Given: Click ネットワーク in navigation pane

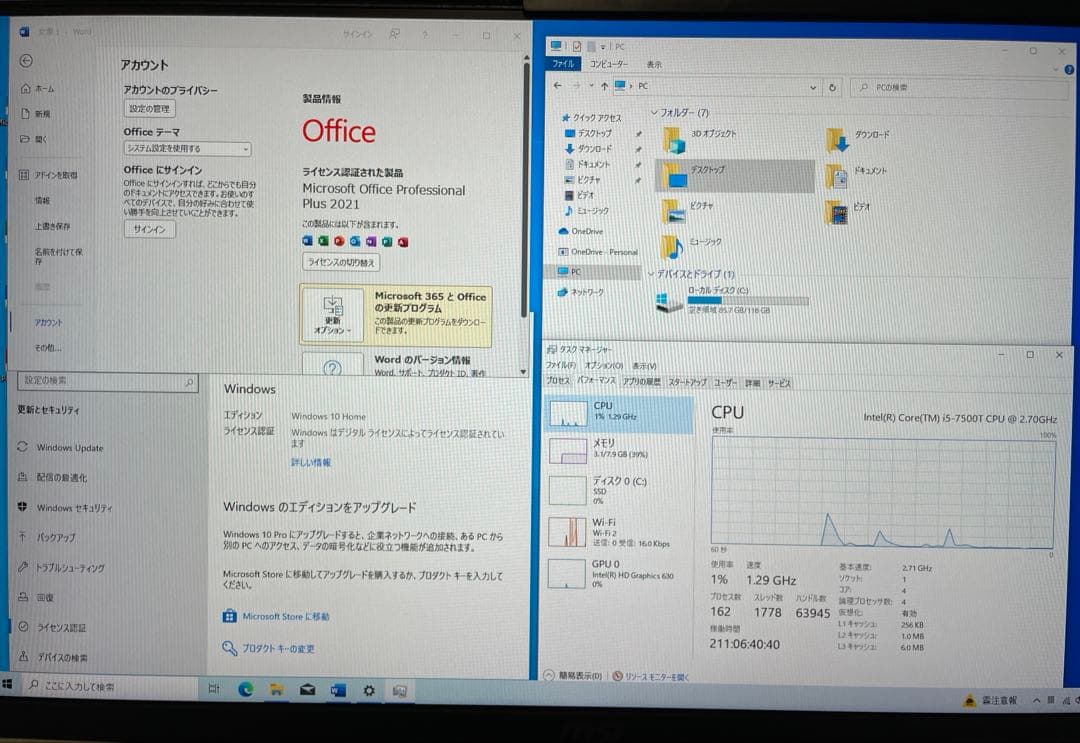Looking at the screenshot, I should coord(581,292).
